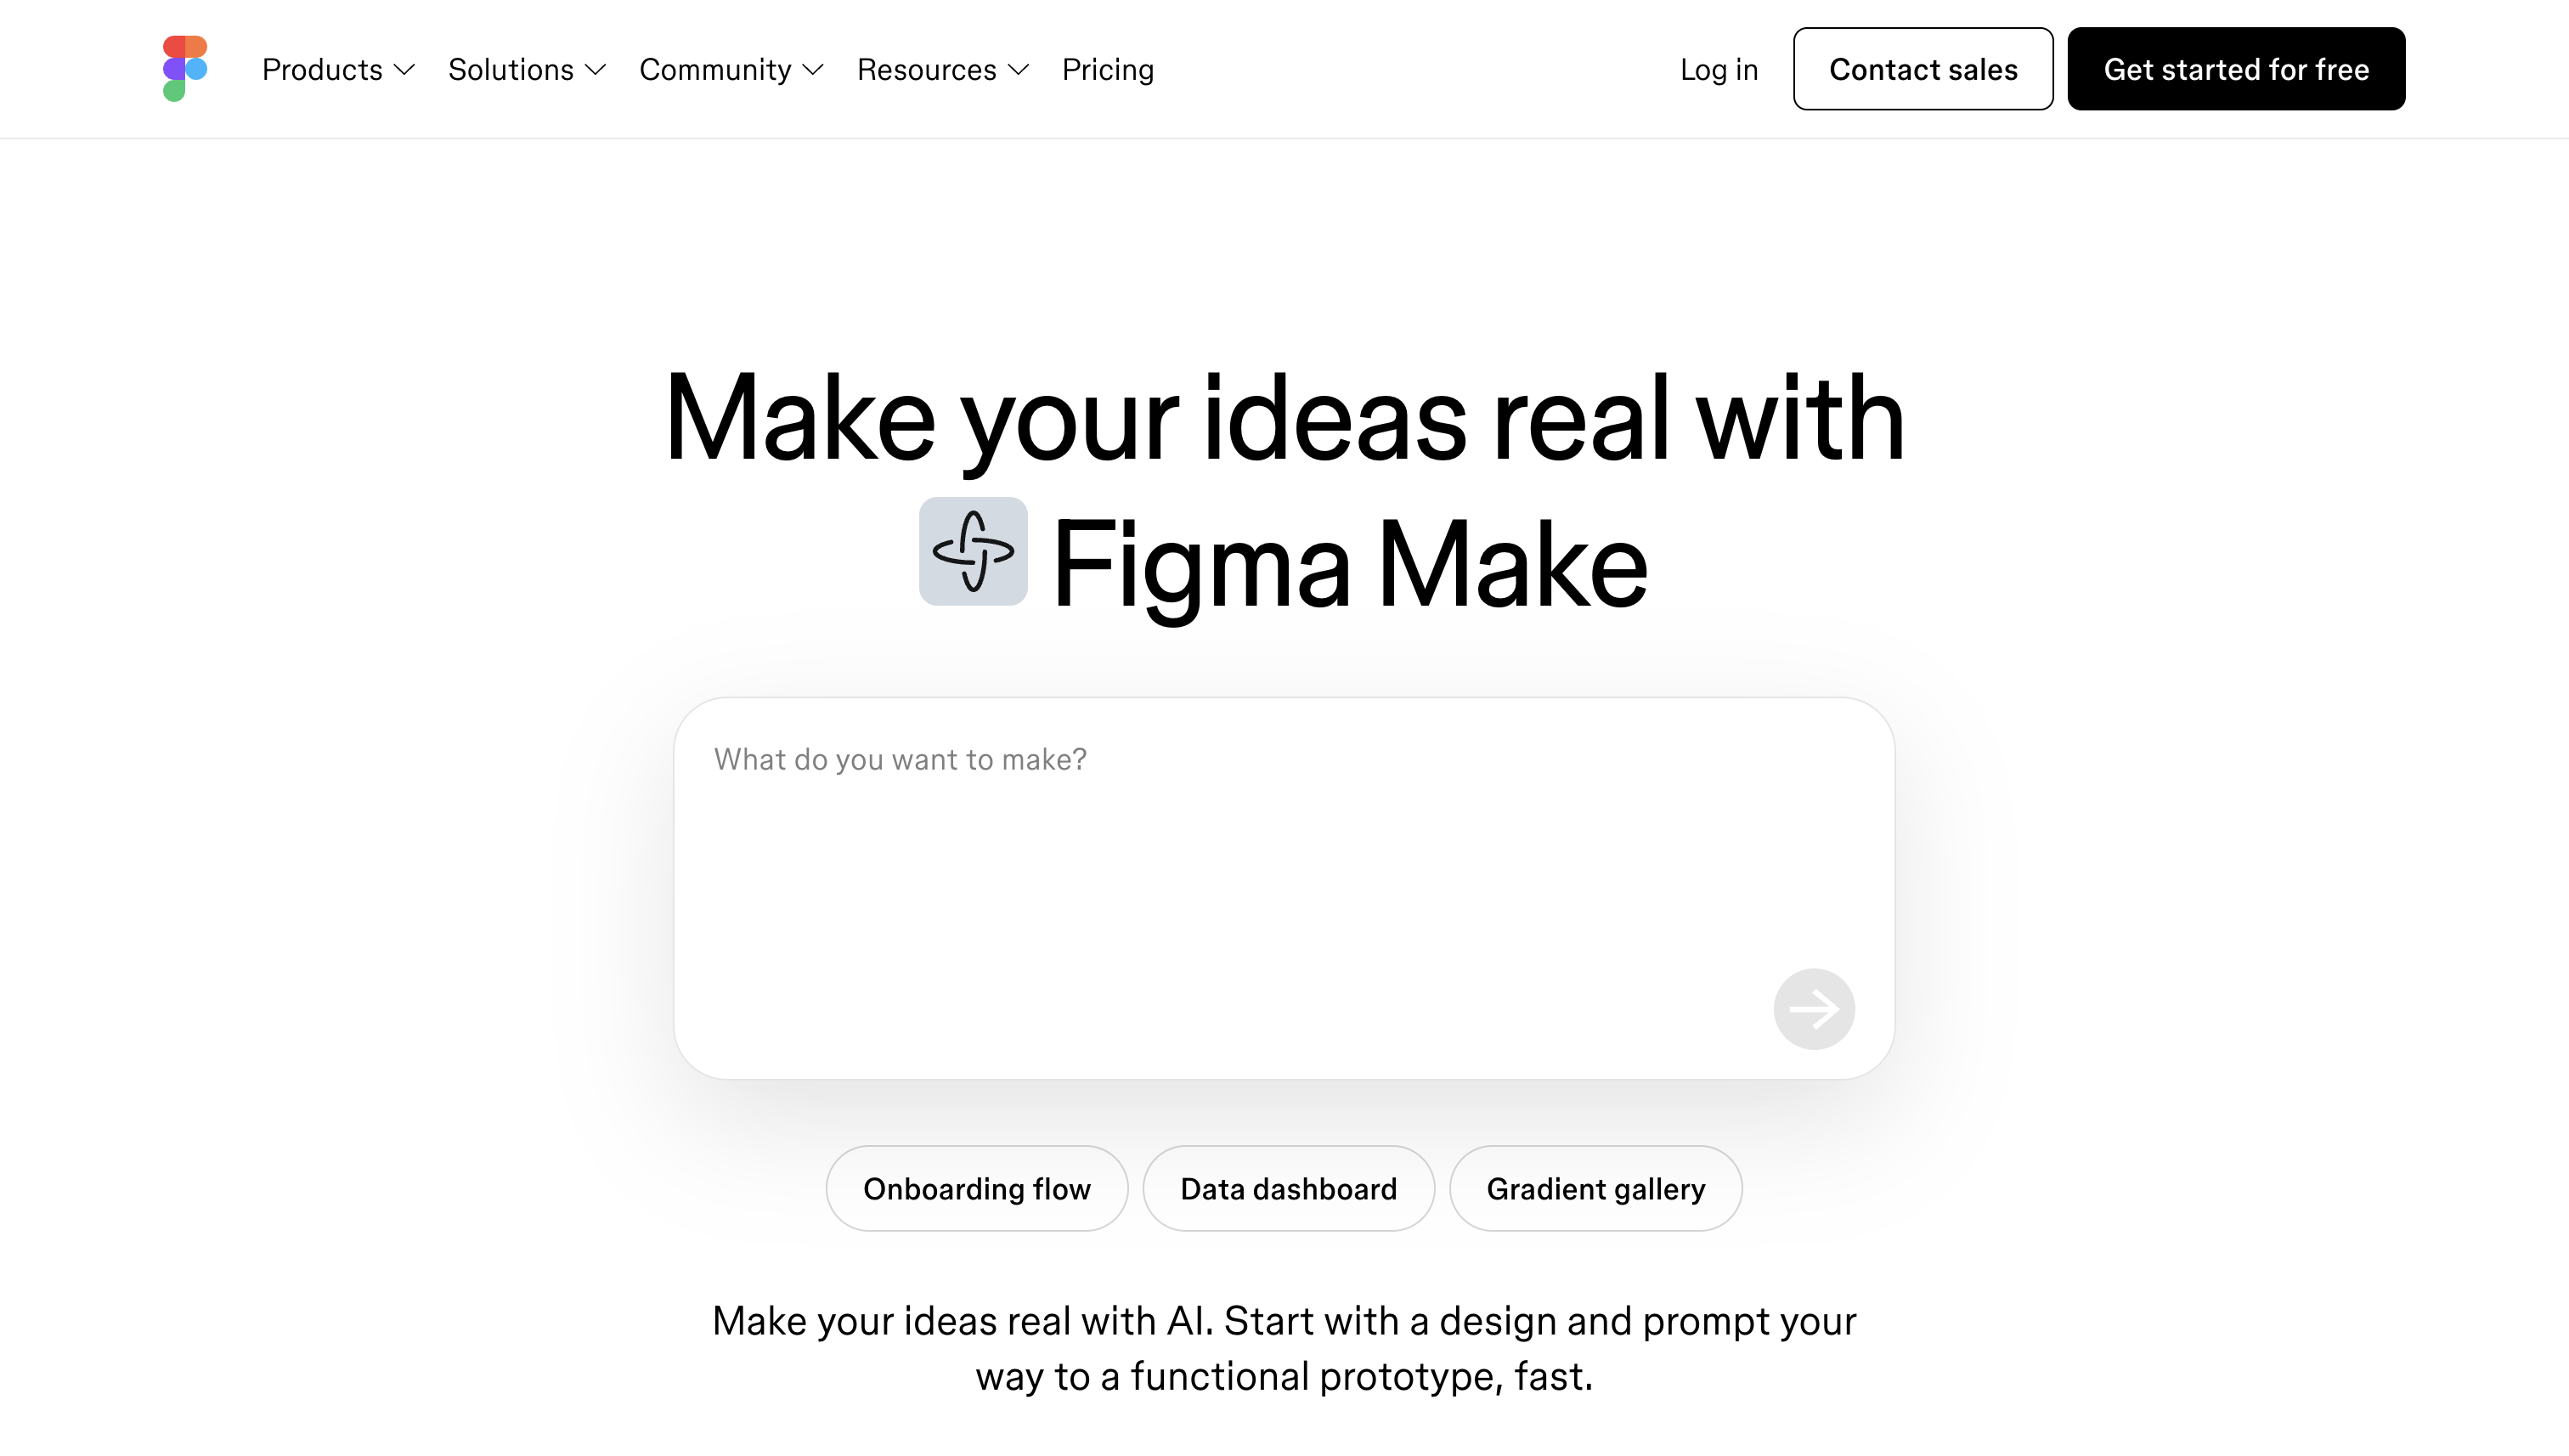Choose the Data dashboard suggestion chip
This screenshot has height=1456, width=2569.
point(1288,1189)
